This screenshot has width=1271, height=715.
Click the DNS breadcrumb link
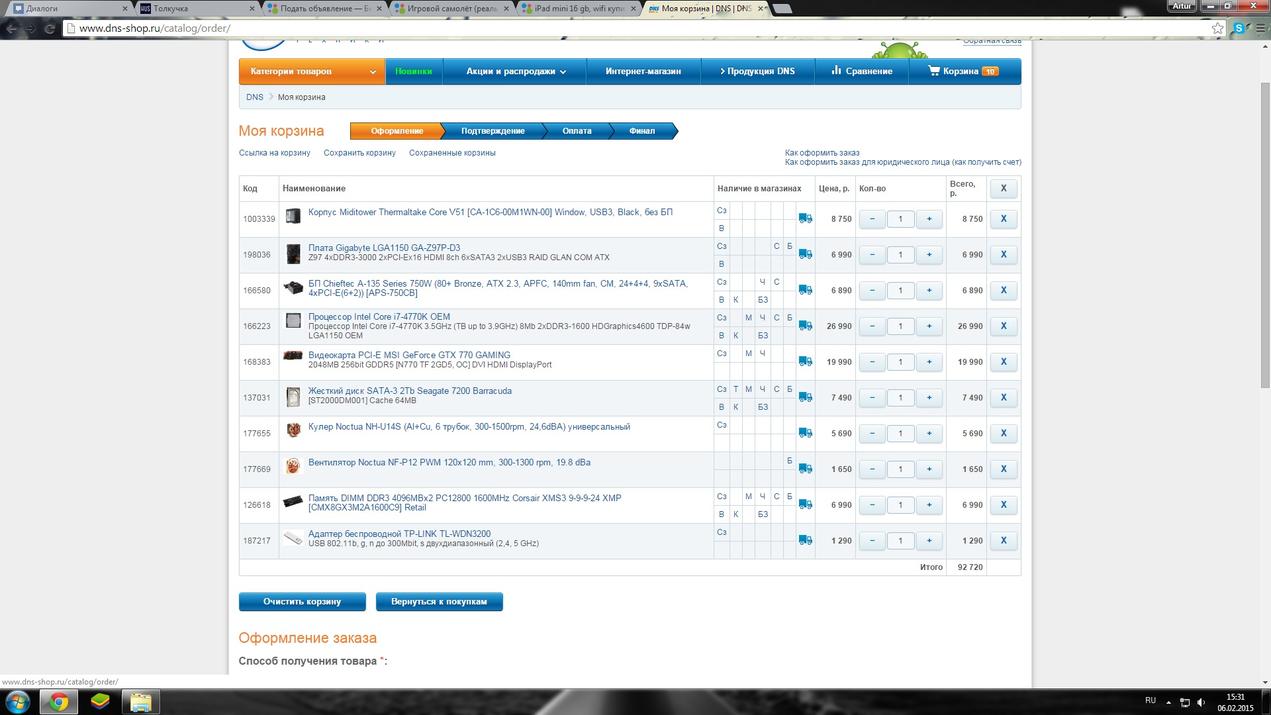click(x=255, y=97)
